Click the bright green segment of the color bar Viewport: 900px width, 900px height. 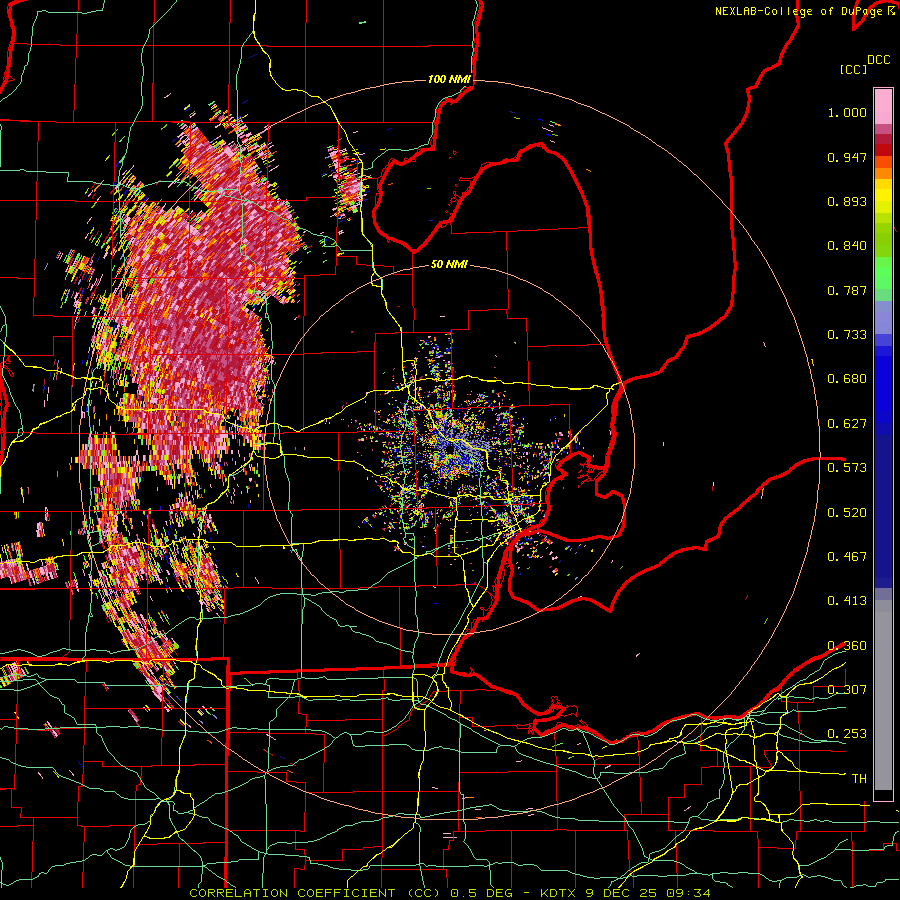coord(883,273)
